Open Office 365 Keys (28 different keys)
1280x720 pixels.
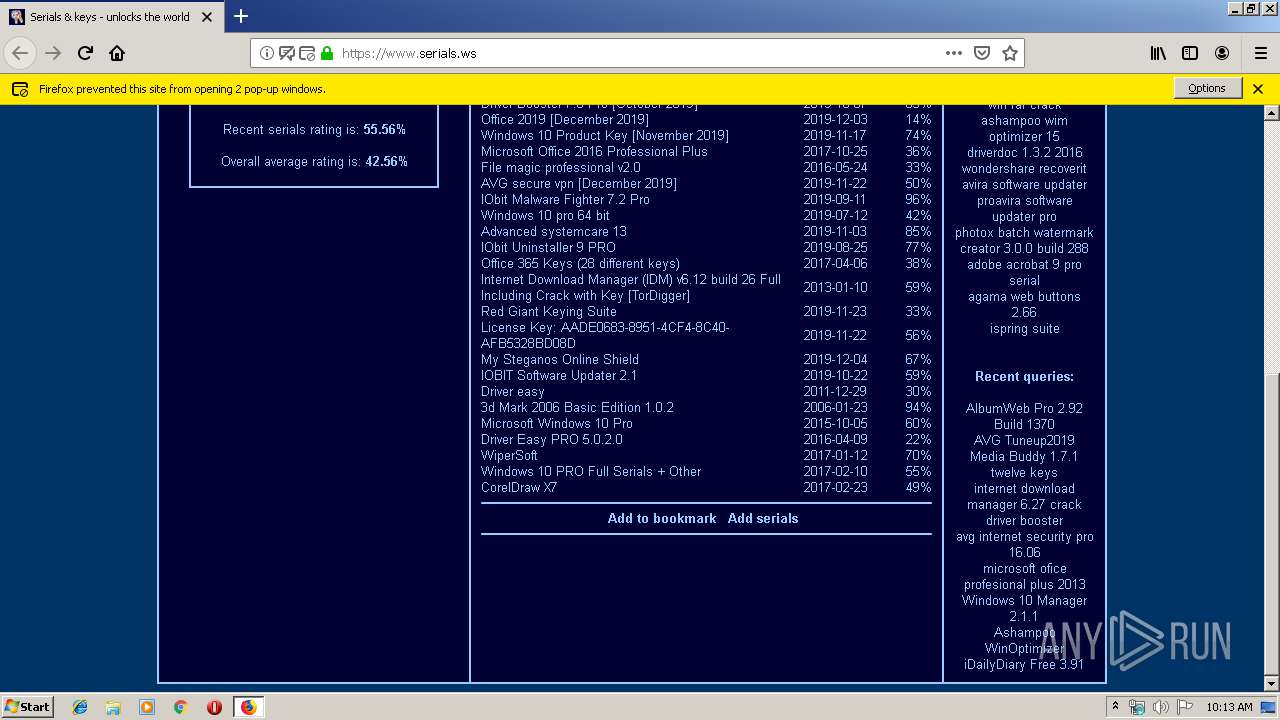coord(580,263)
